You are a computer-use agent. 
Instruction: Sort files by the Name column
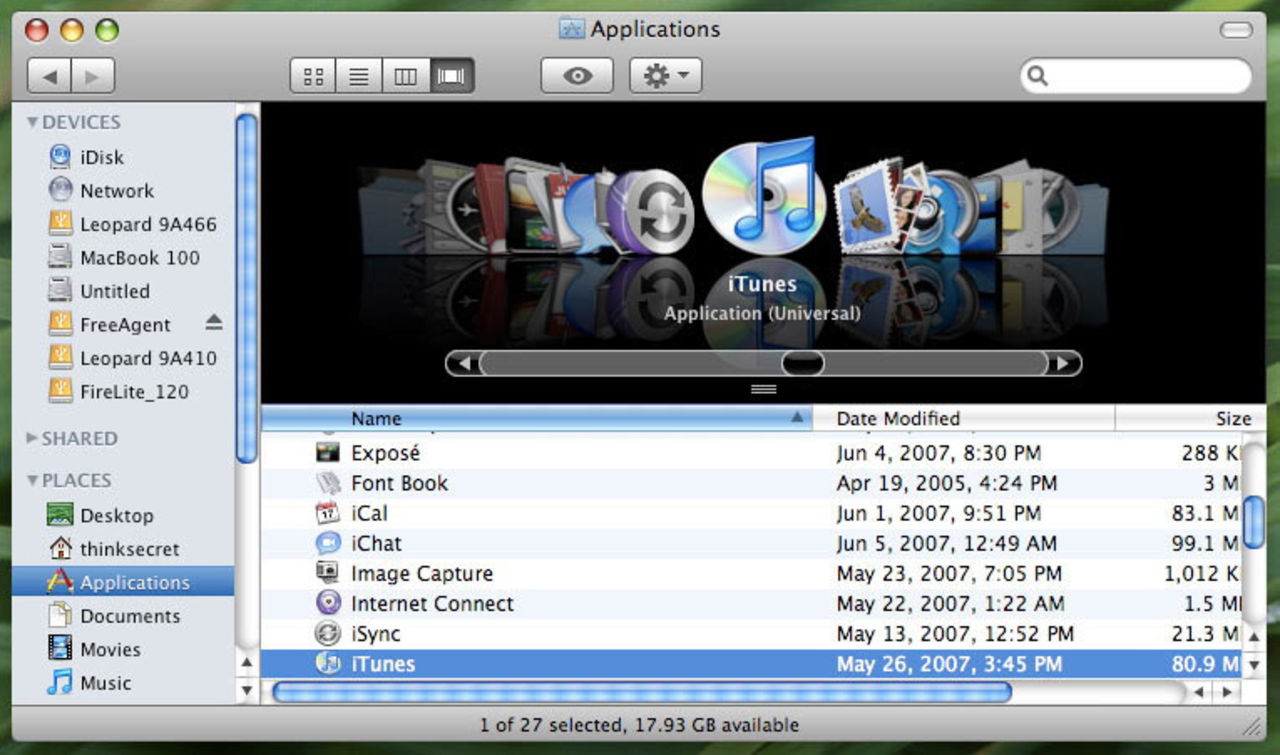376,418
